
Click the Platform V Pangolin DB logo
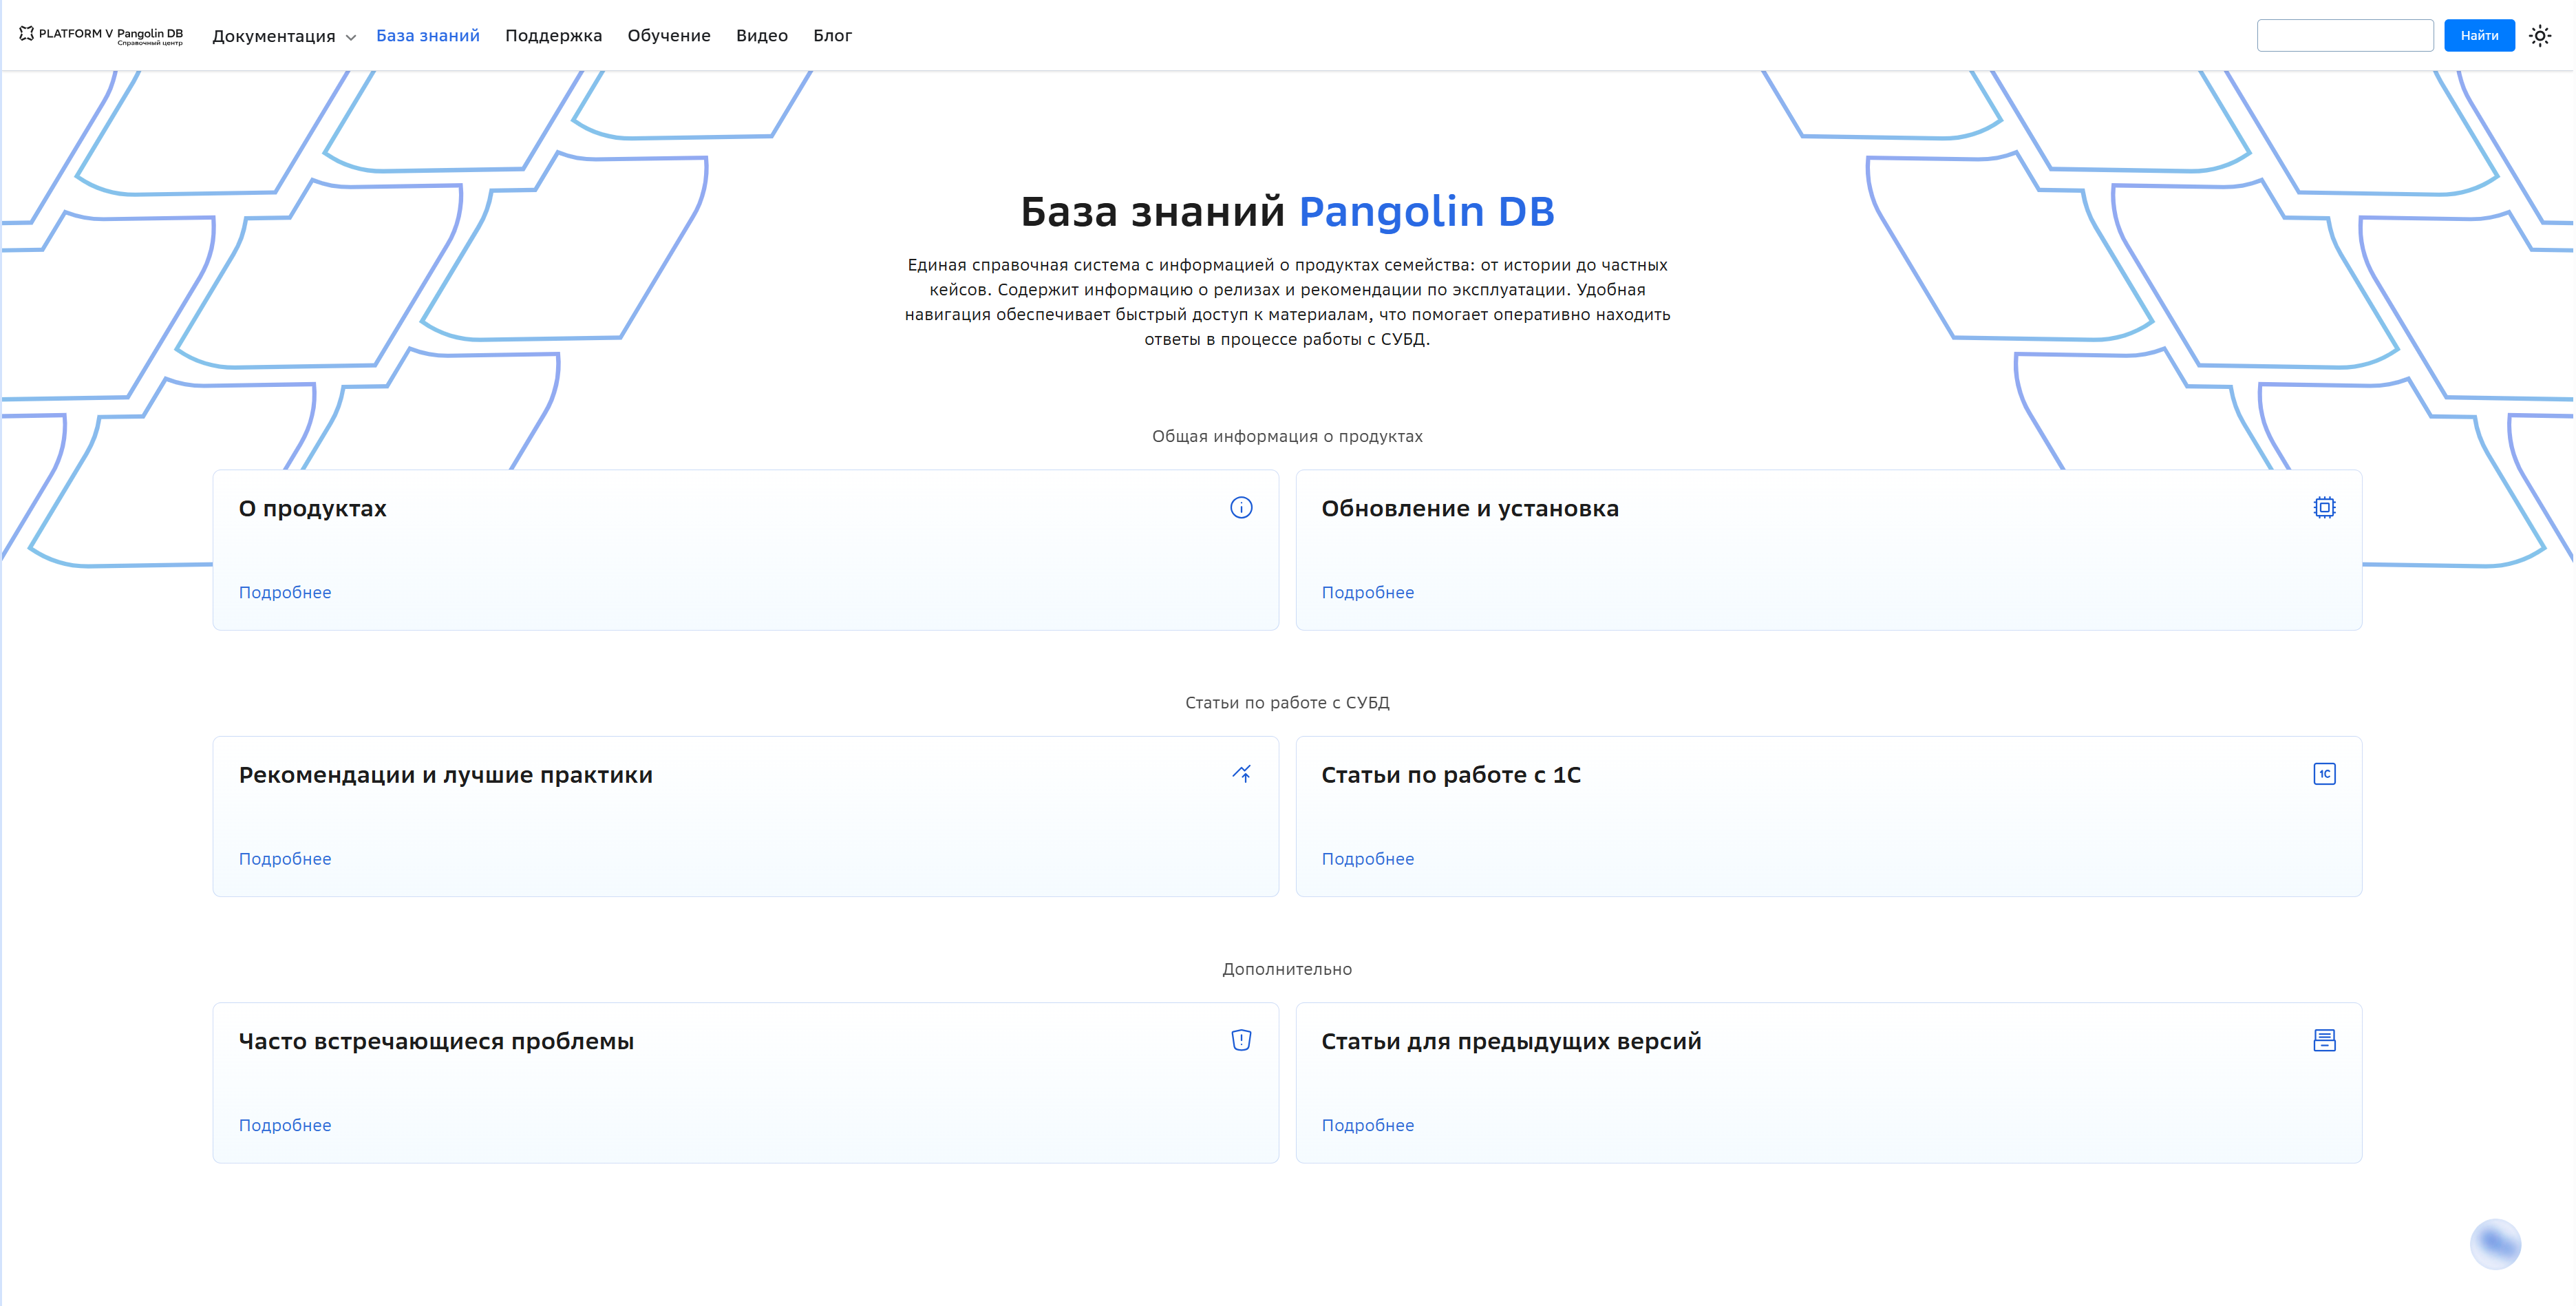tap(101, 35)
